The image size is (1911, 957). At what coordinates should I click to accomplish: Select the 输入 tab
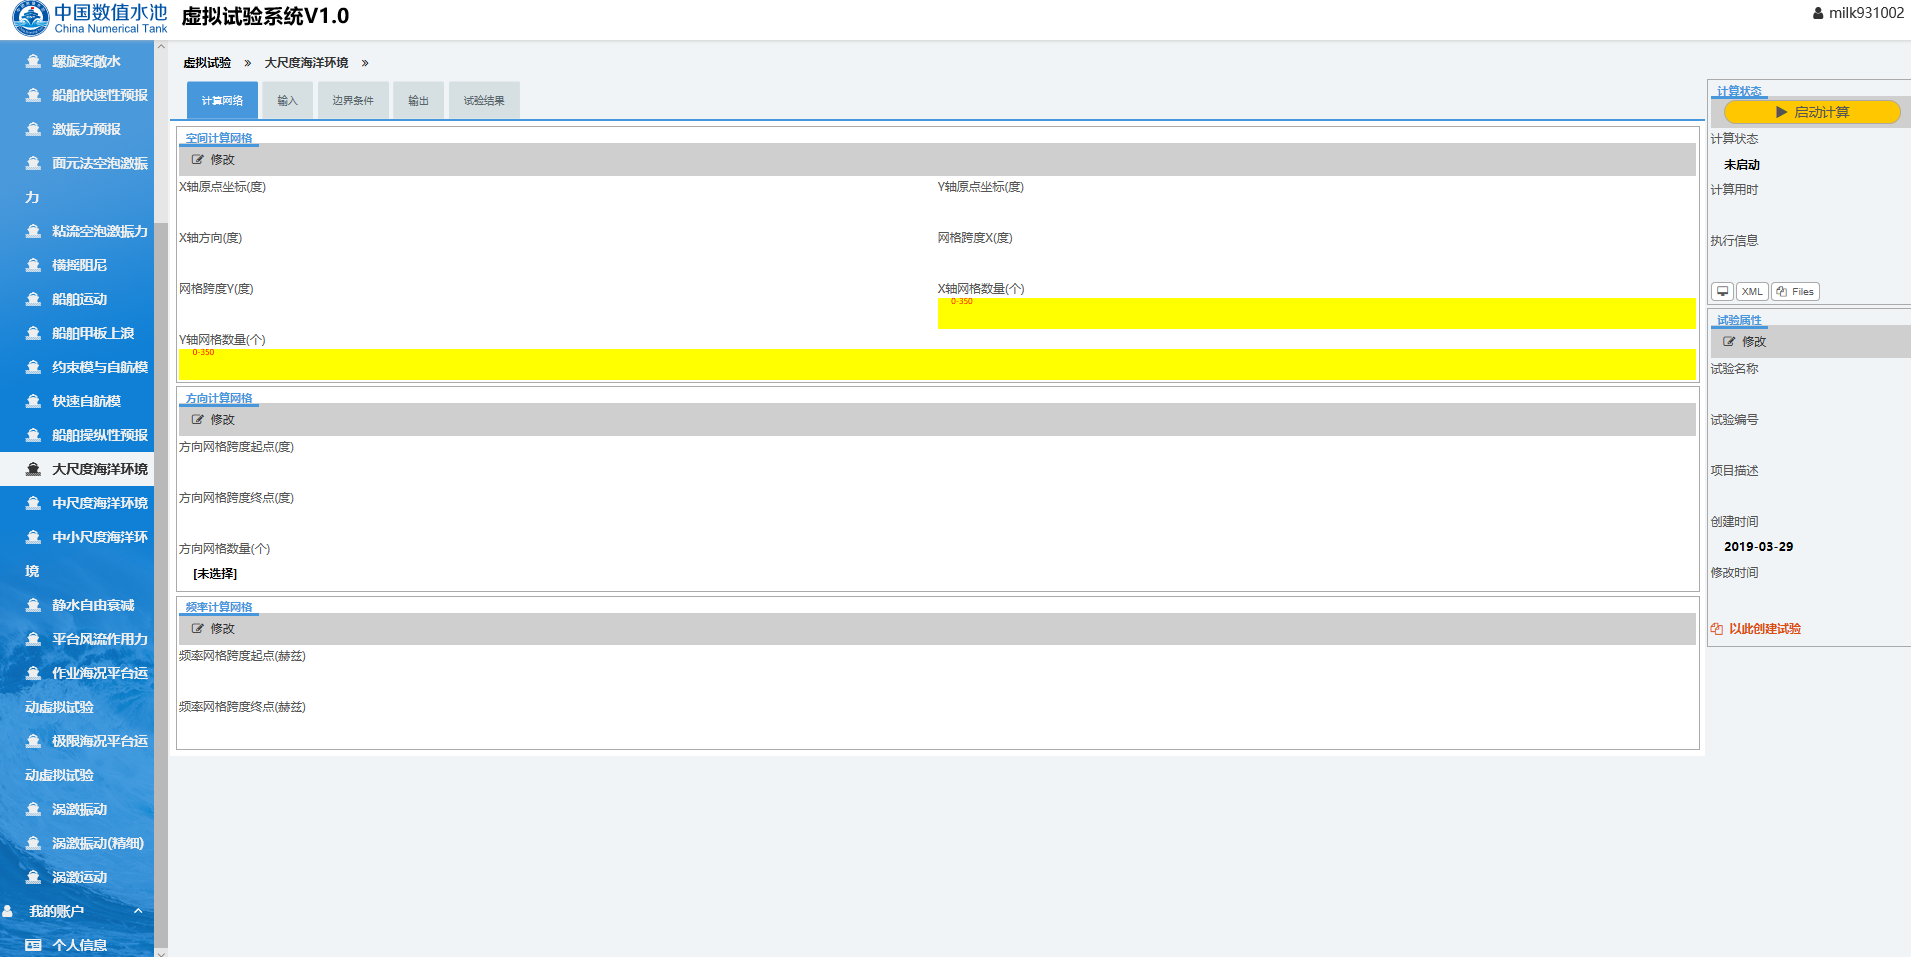(x=288, y=101)
